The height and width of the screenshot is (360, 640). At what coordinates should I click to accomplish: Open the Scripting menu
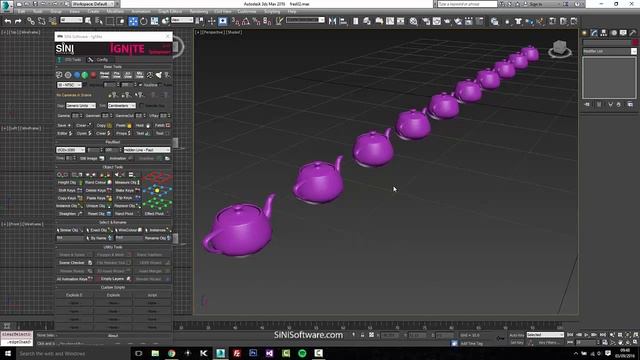[272, 12]
